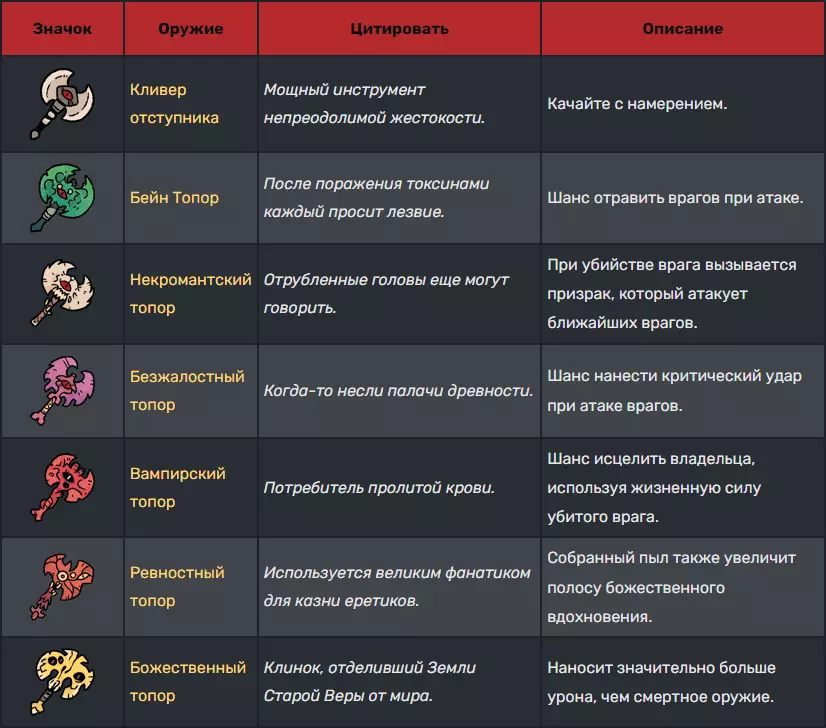Screen dimensions: 826x728
Task: Follow the Божественный топор link
Action: 188,682
